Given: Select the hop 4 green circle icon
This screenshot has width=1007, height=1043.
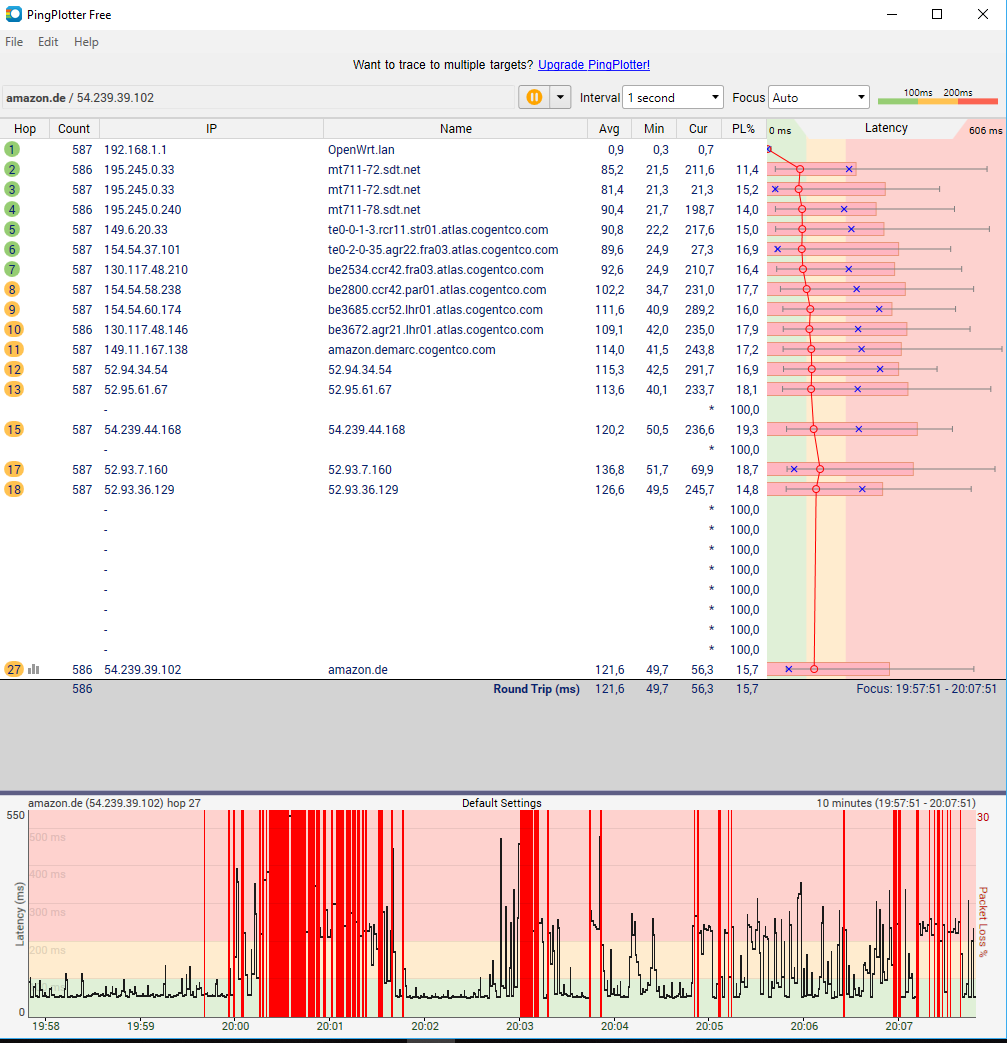Looking at the screenshot, I should click(12, 209).
